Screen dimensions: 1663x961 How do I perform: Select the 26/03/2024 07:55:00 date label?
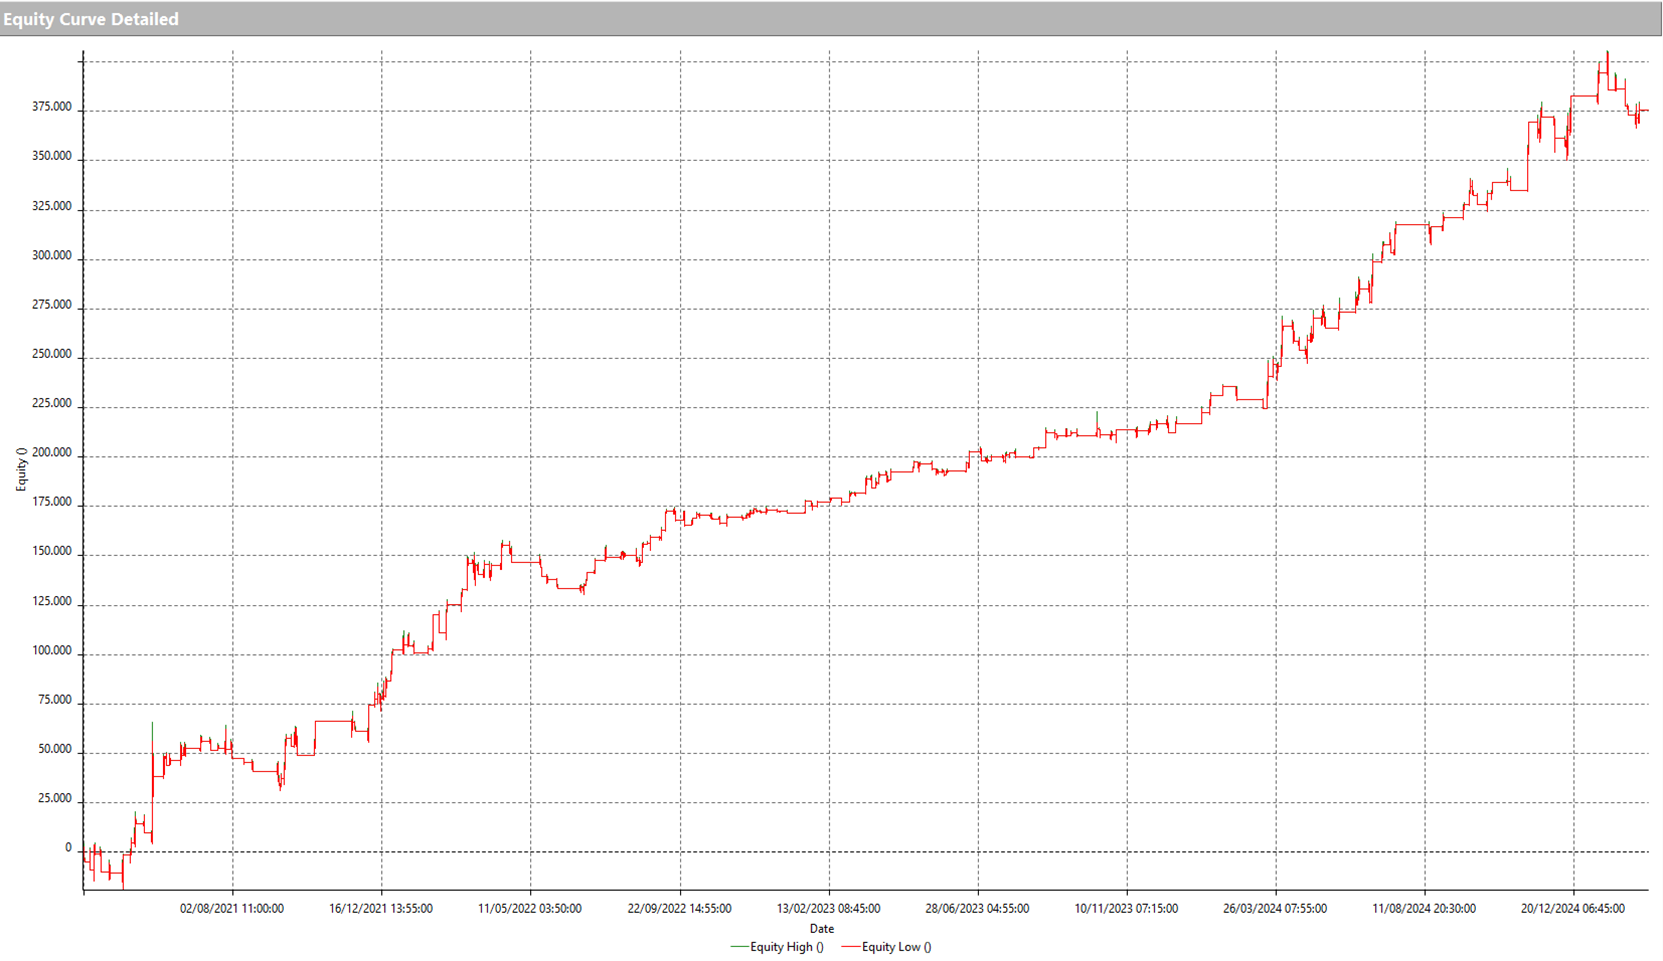pos(1275,909)
